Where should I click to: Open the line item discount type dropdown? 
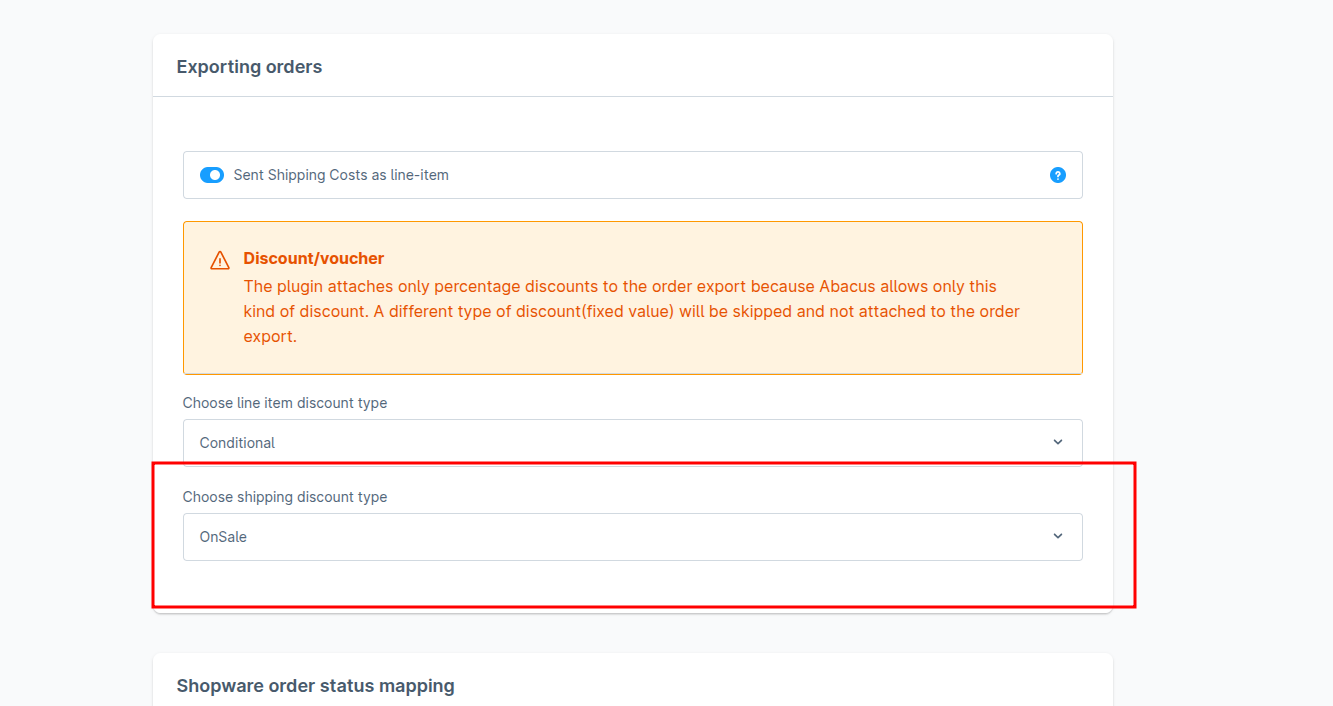click(x=632, y=442)
